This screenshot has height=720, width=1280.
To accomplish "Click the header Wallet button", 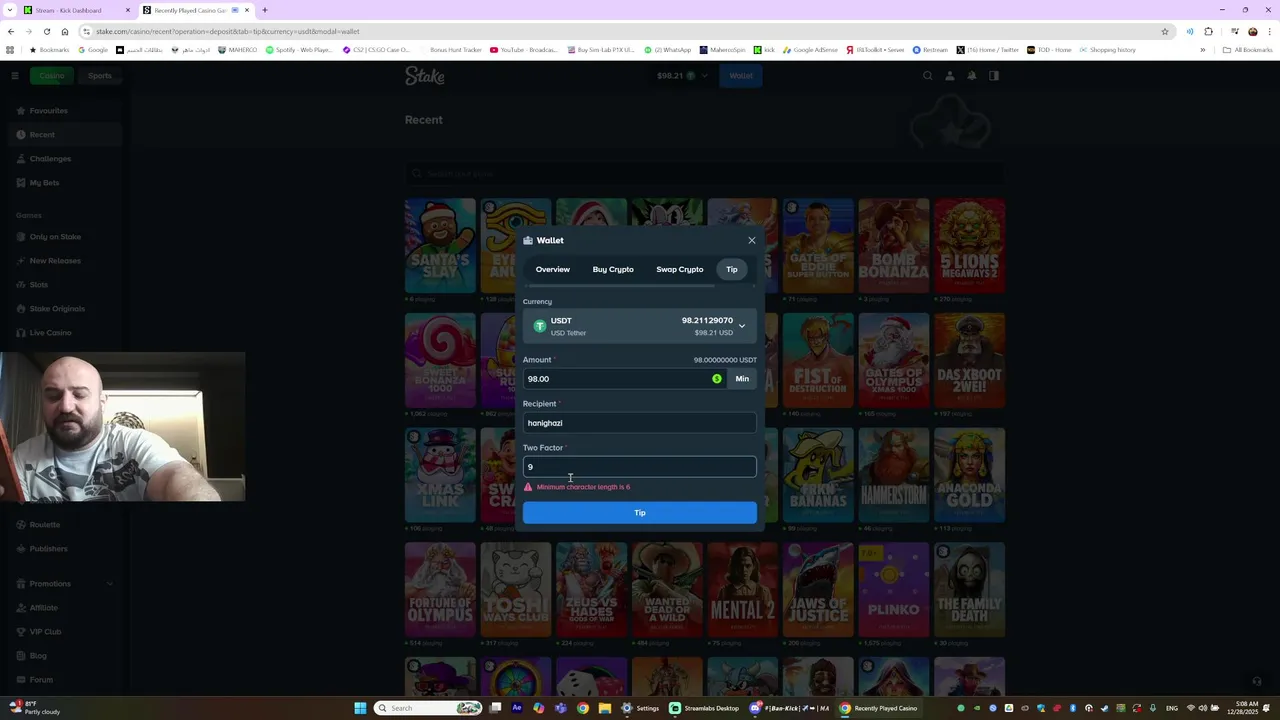I will (x=741, y=75).
